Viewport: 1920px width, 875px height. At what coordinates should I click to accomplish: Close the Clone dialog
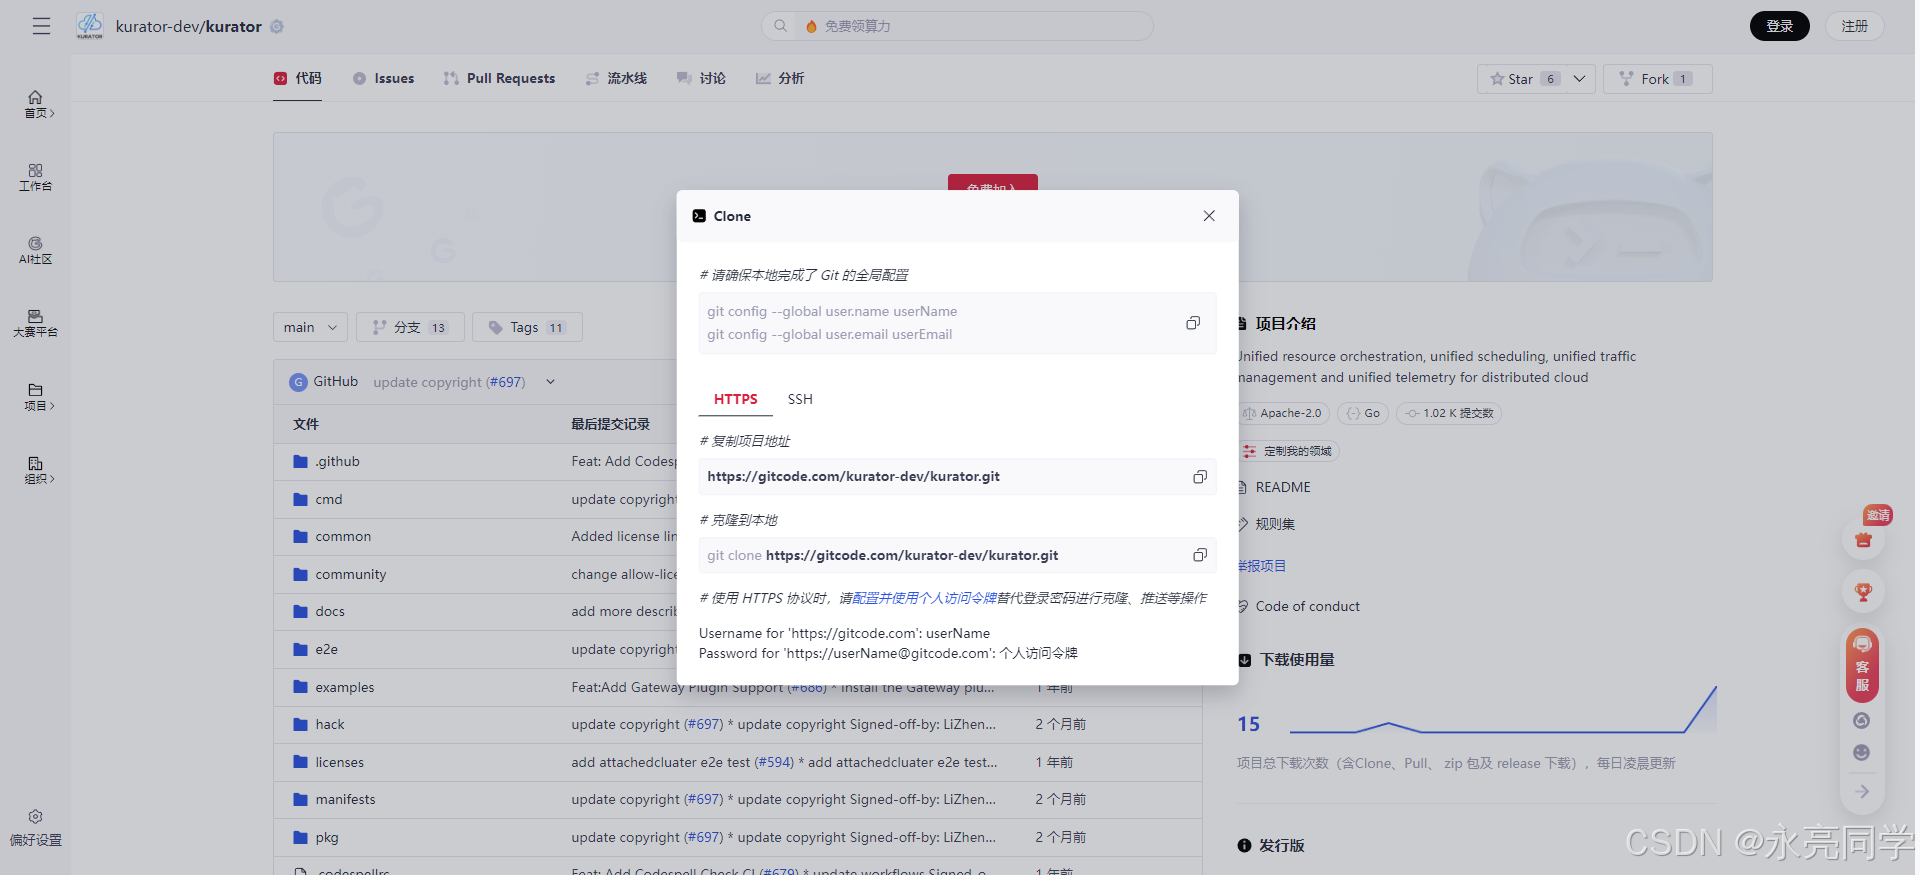(x=1209, y=216)
